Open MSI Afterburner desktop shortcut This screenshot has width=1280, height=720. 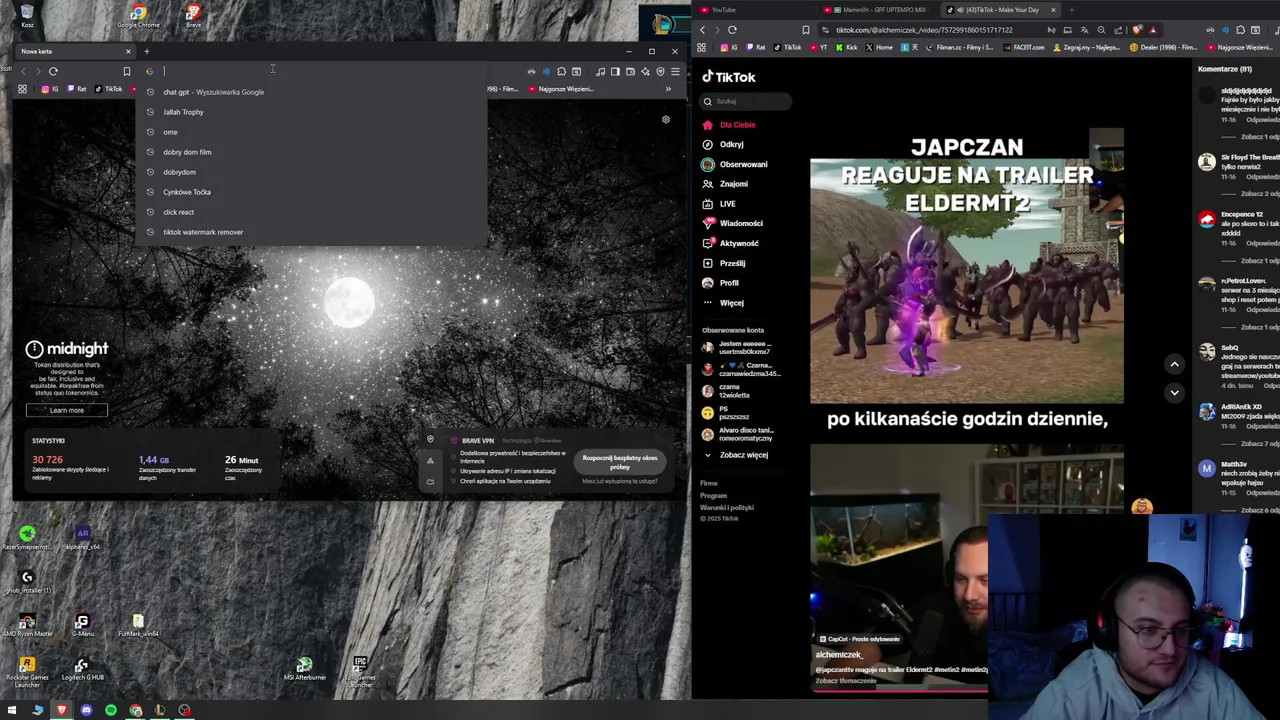(x=304, y=669)
